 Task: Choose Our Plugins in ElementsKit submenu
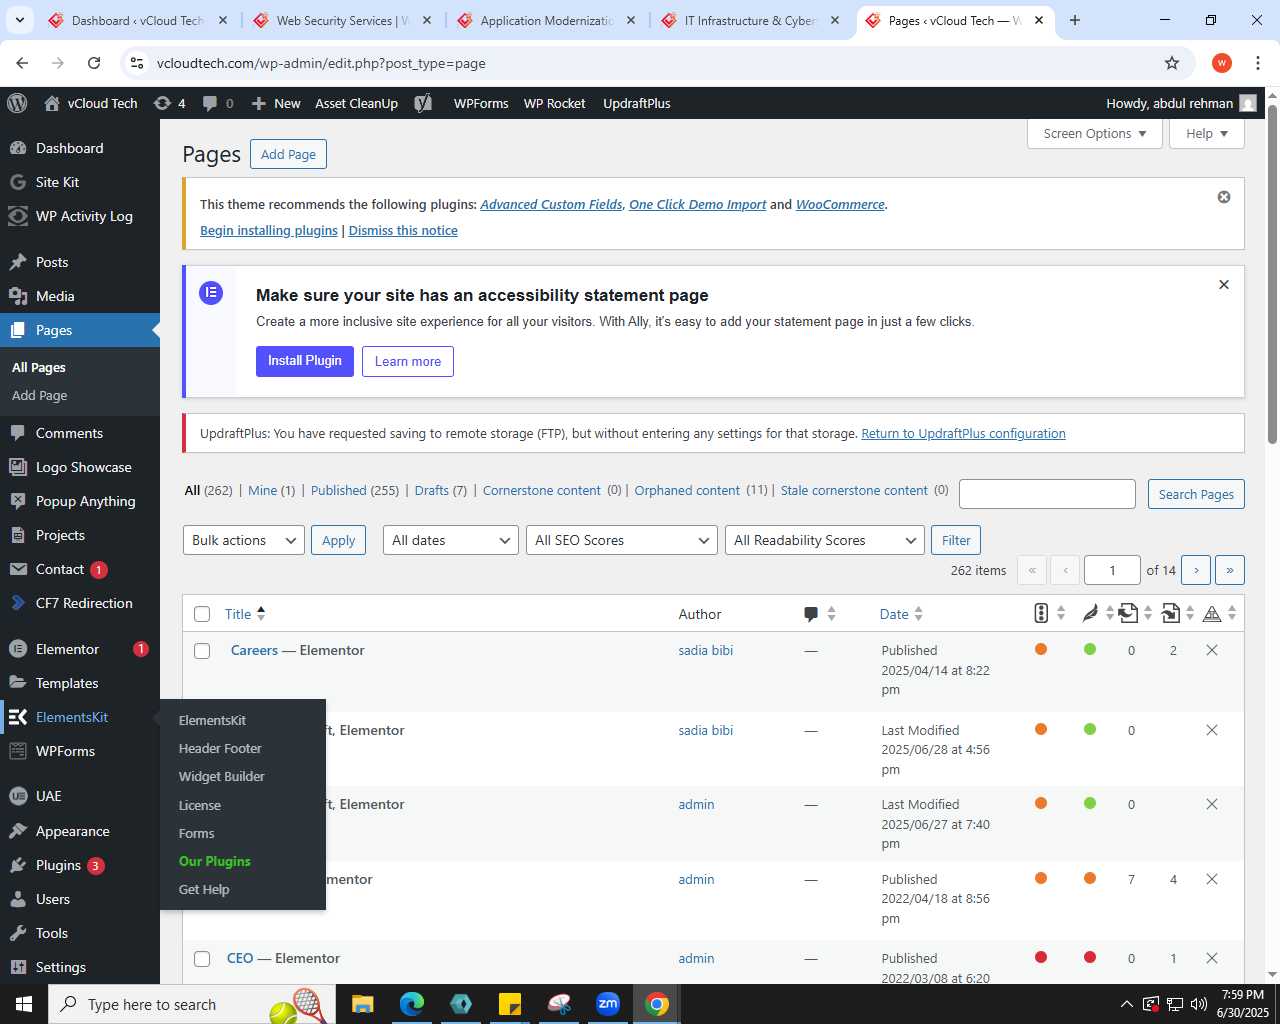pos(214,861)
